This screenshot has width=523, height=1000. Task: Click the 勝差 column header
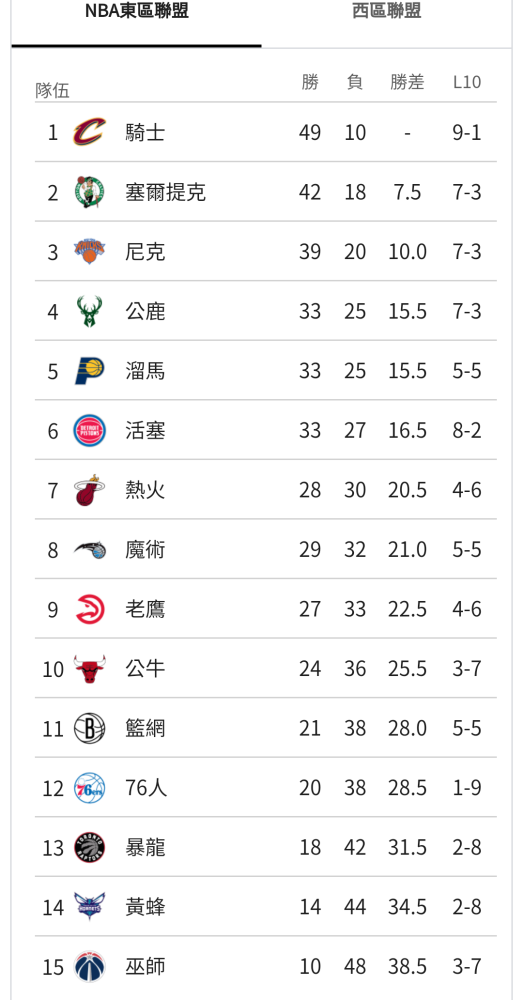407,82
